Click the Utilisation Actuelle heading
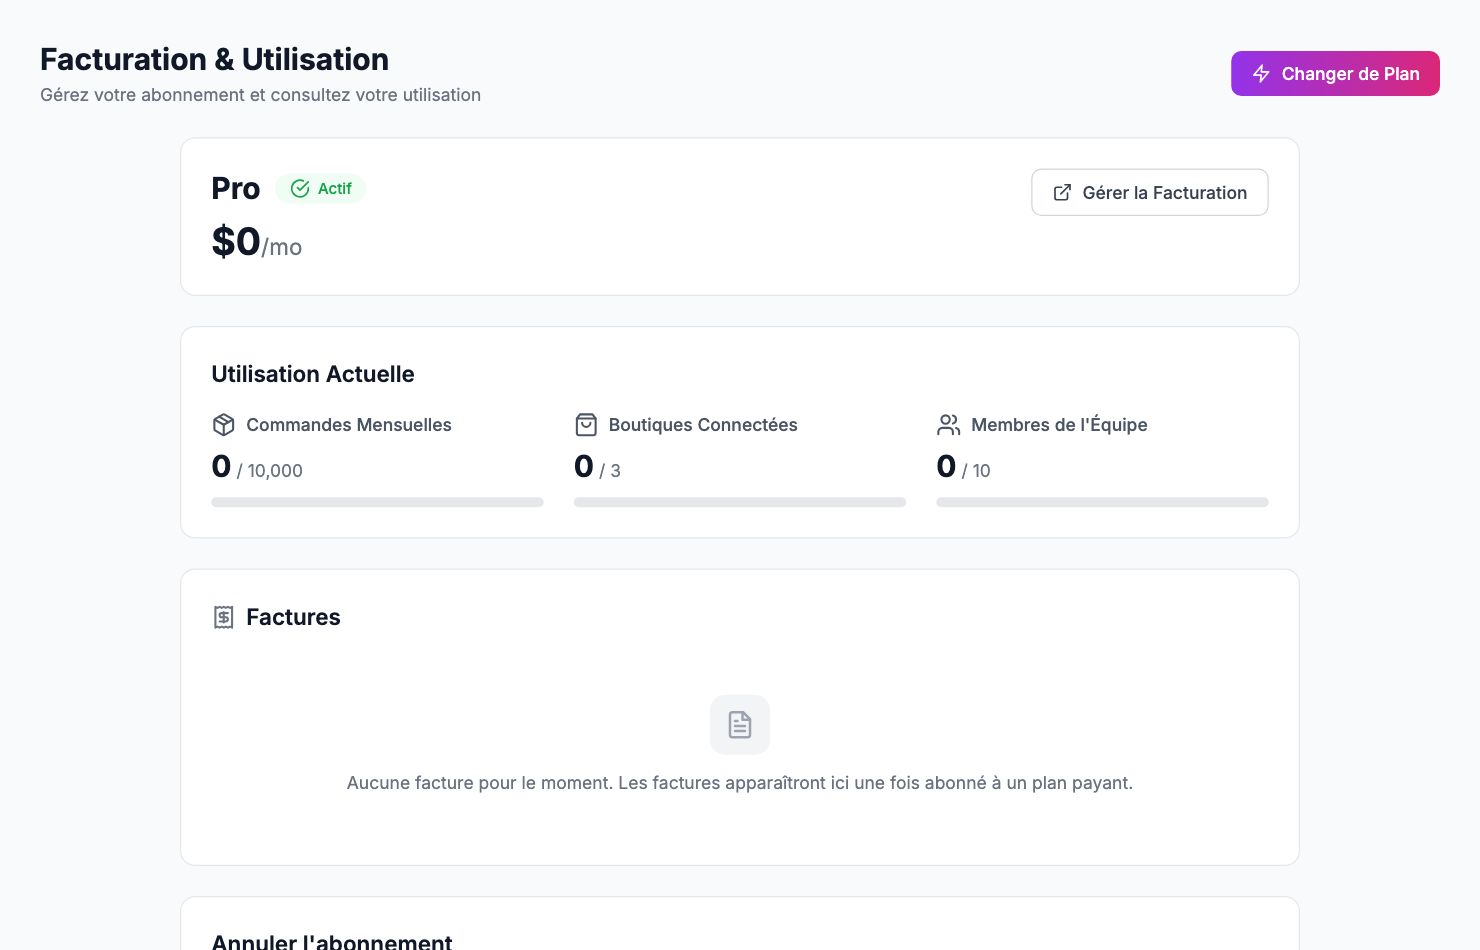1480x950 pixels. tap(313, 374)
